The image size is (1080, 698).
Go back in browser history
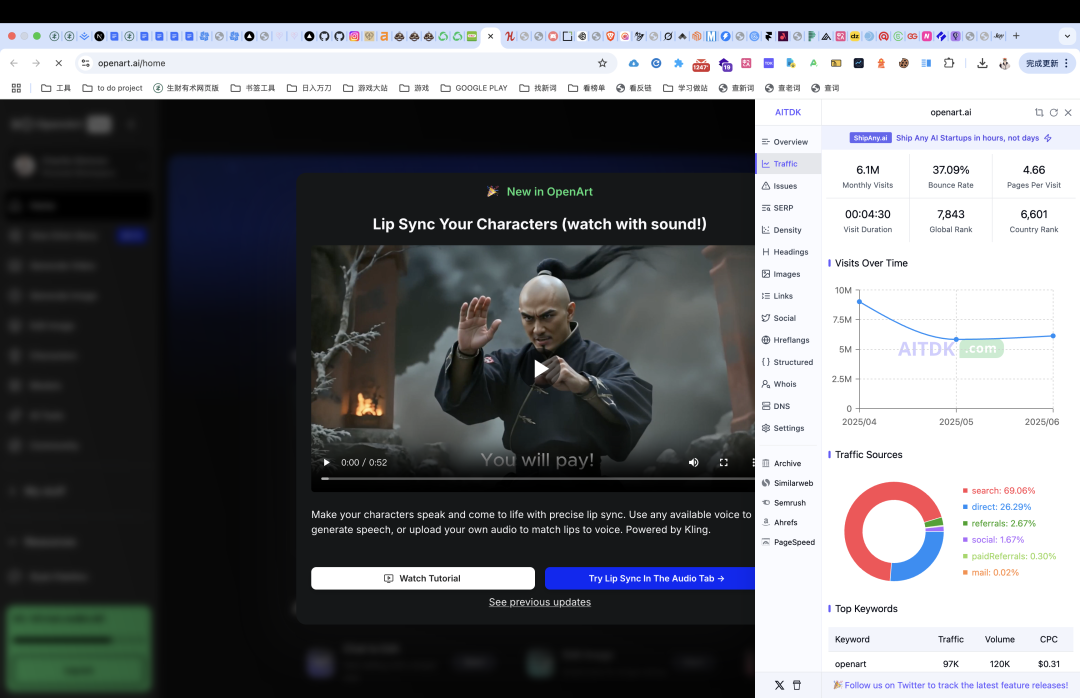tap(14, 63)
